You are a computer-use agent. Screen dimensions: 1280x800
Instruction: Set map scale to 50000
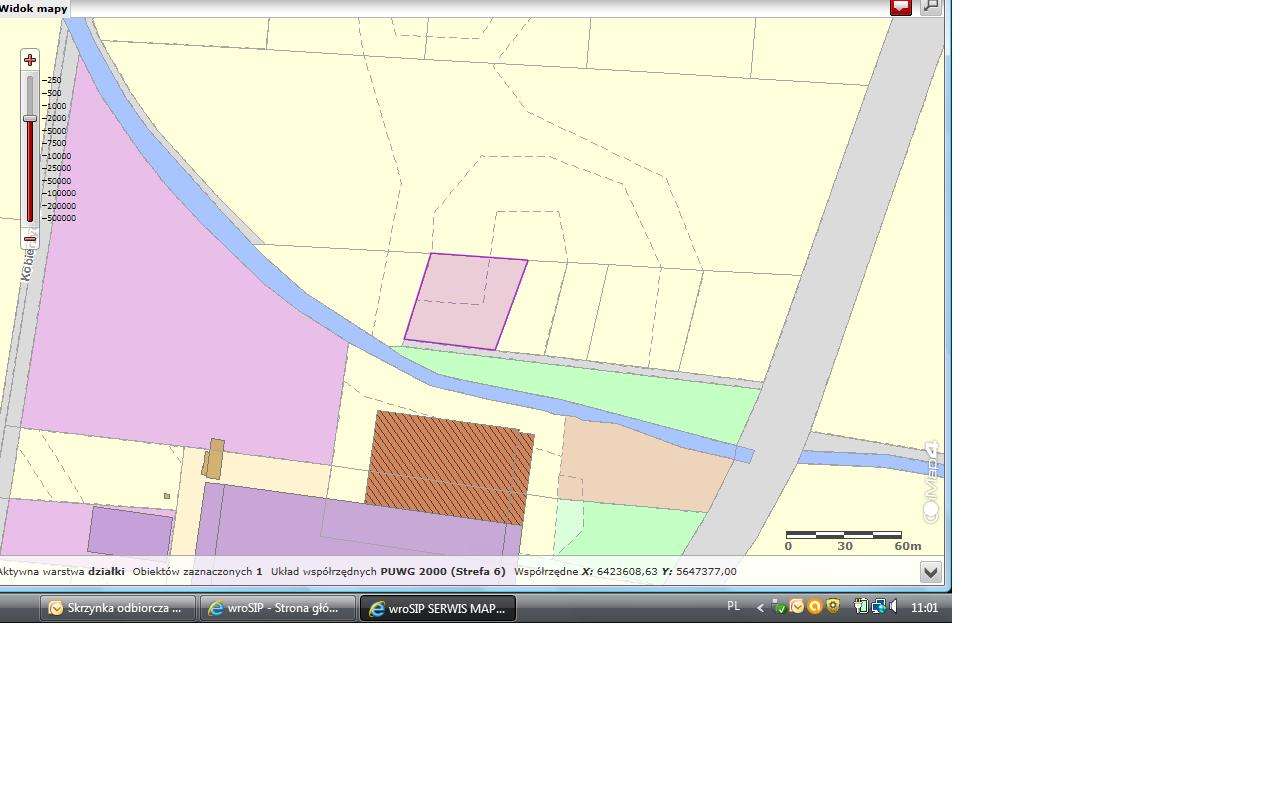pos(57,181)
